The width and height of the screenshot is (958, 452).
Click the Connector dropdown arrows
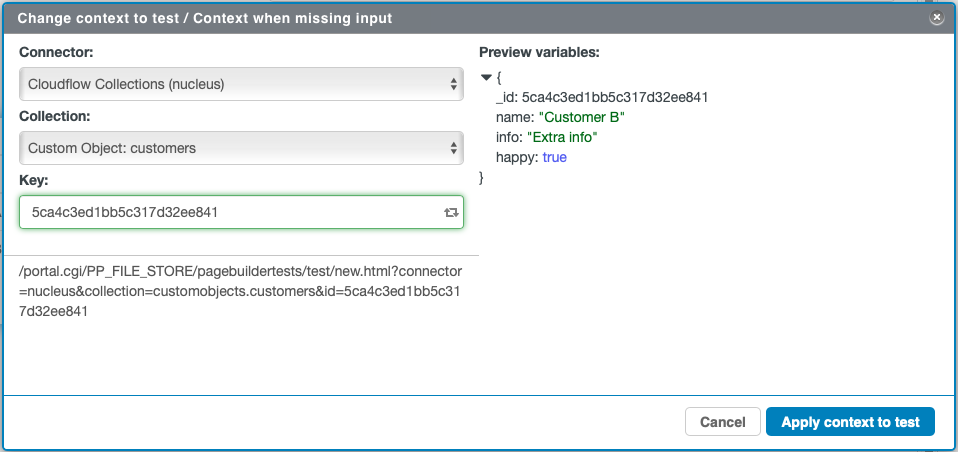[x=453, y=84]
